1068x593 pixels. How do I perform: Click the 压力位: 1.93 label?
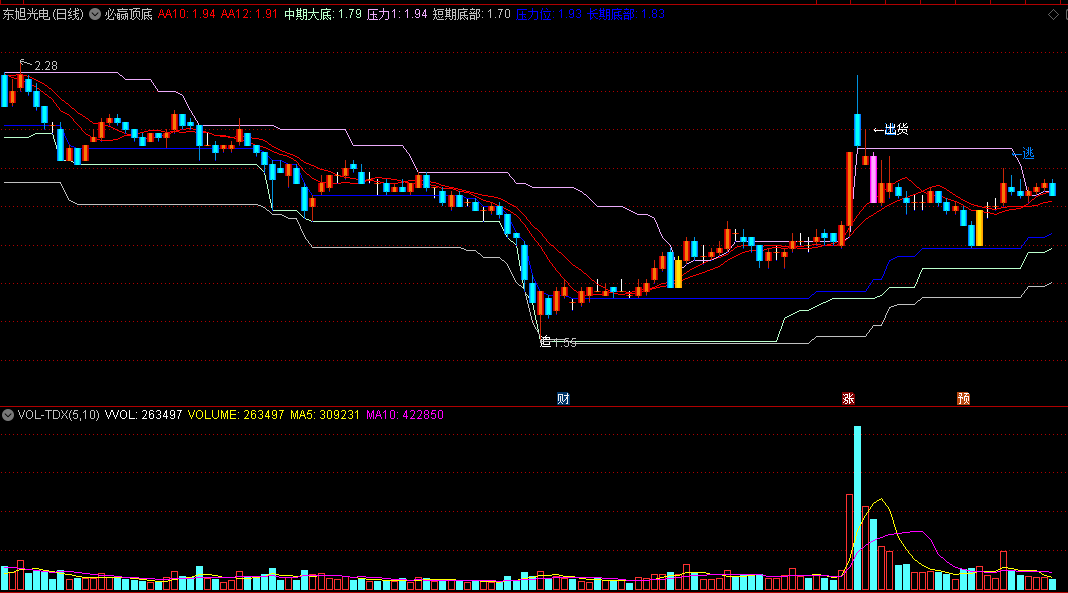coord(549,14)
